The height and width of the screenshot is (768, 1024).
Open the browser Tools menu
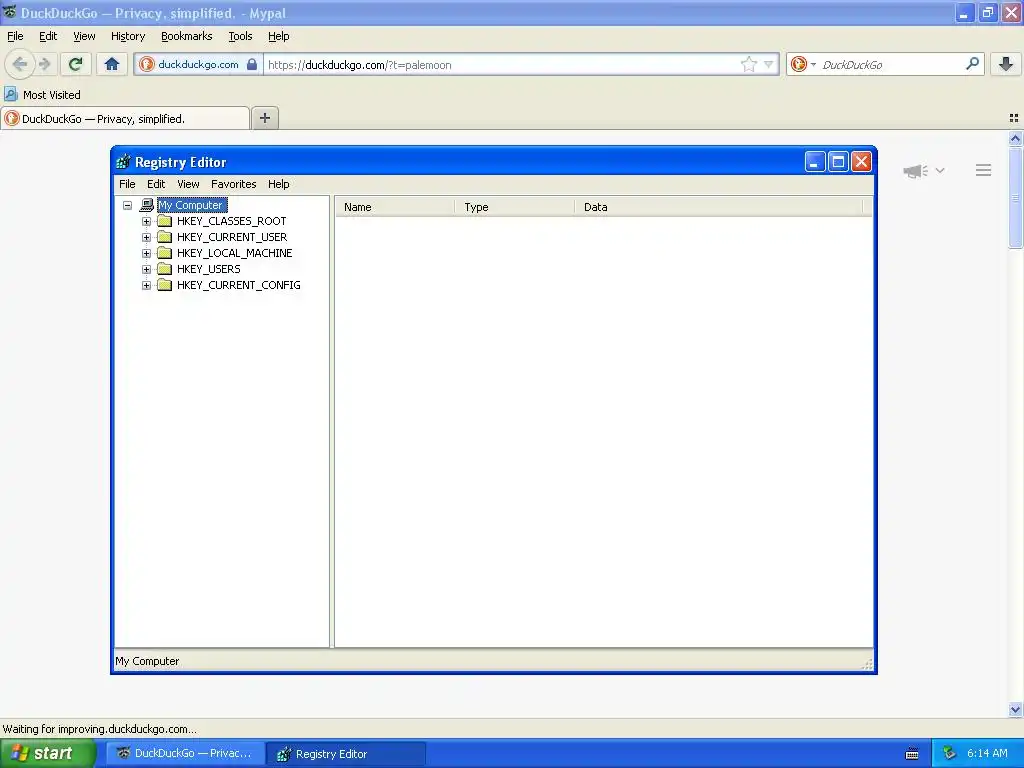click(240, 36)
